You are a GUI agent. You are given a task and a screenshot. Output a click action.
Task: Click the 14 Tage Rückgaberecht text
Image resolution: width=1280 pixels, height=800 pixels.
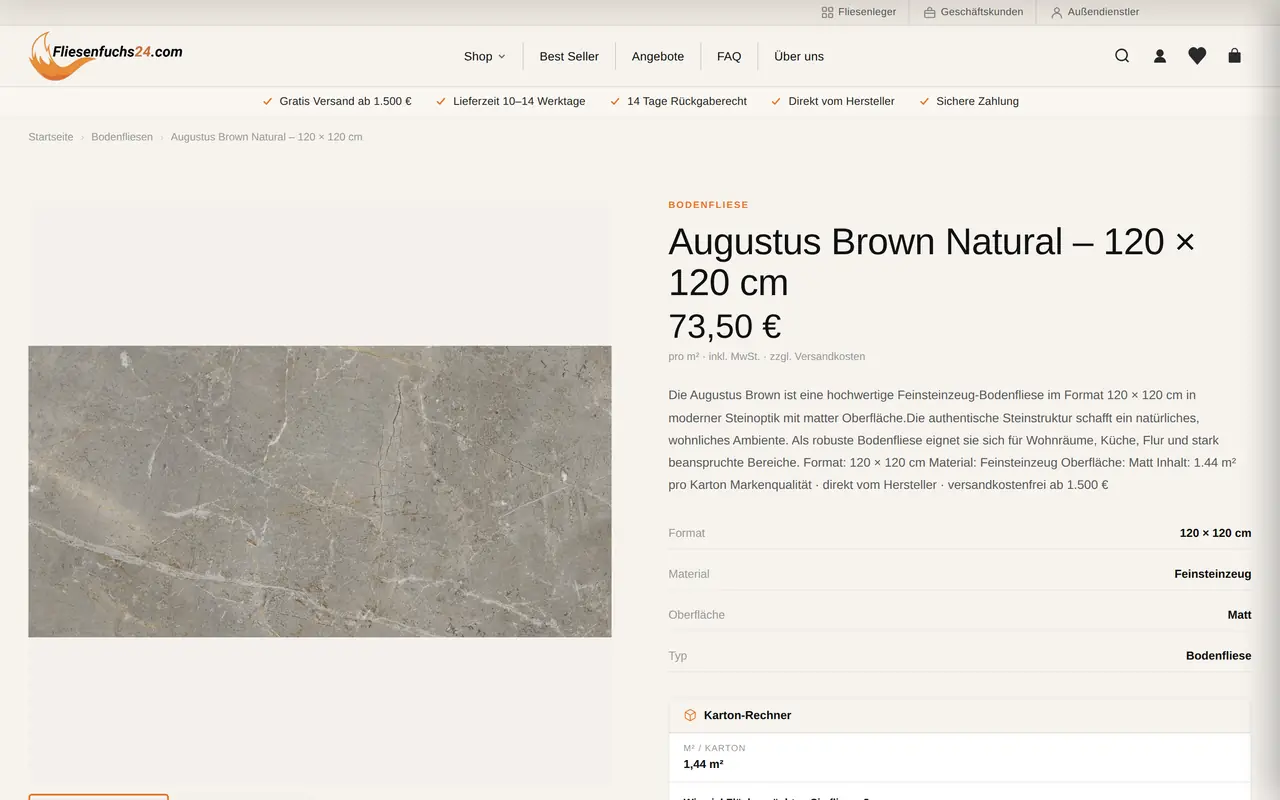pyautogui.click(x=687, y=101)
